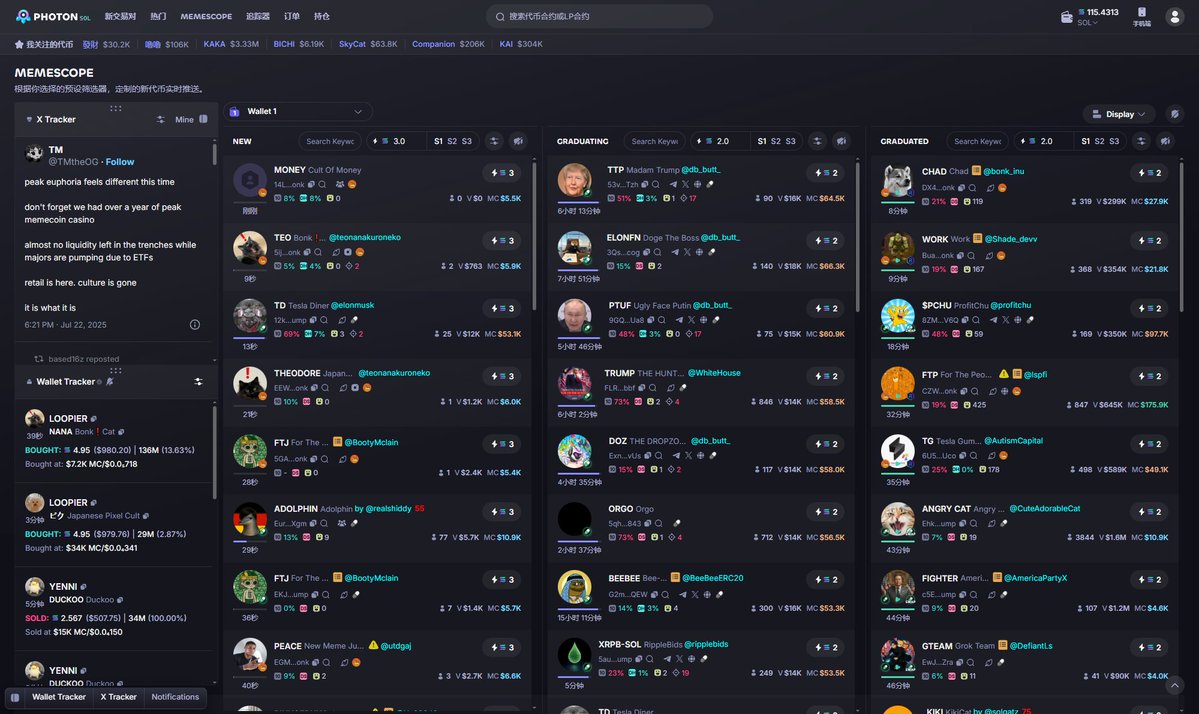Click the watchlist star icon
Viewport: 1199px width, 714px height.
[19, 44]
